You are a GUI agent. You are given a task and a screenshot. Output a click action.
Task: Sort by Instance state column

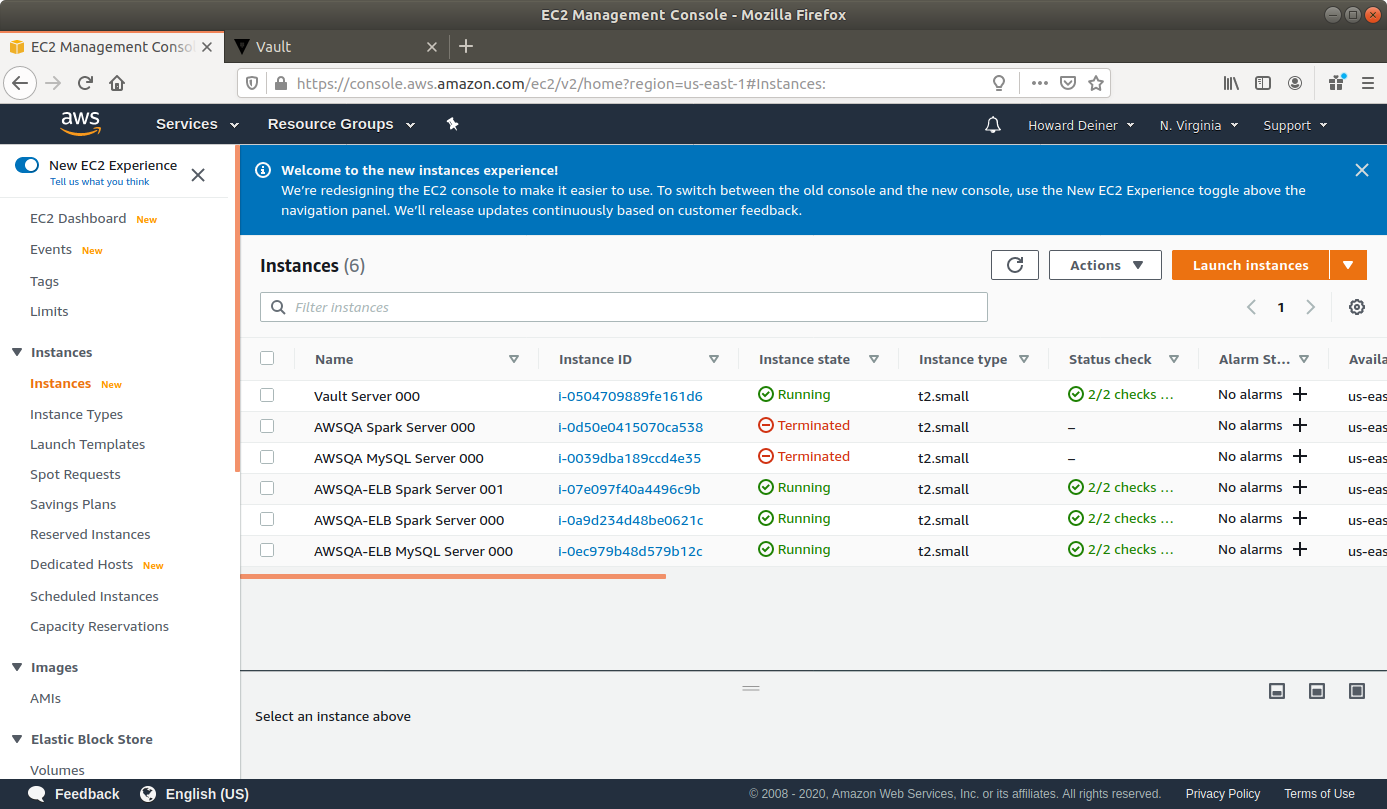pos(874,359)
